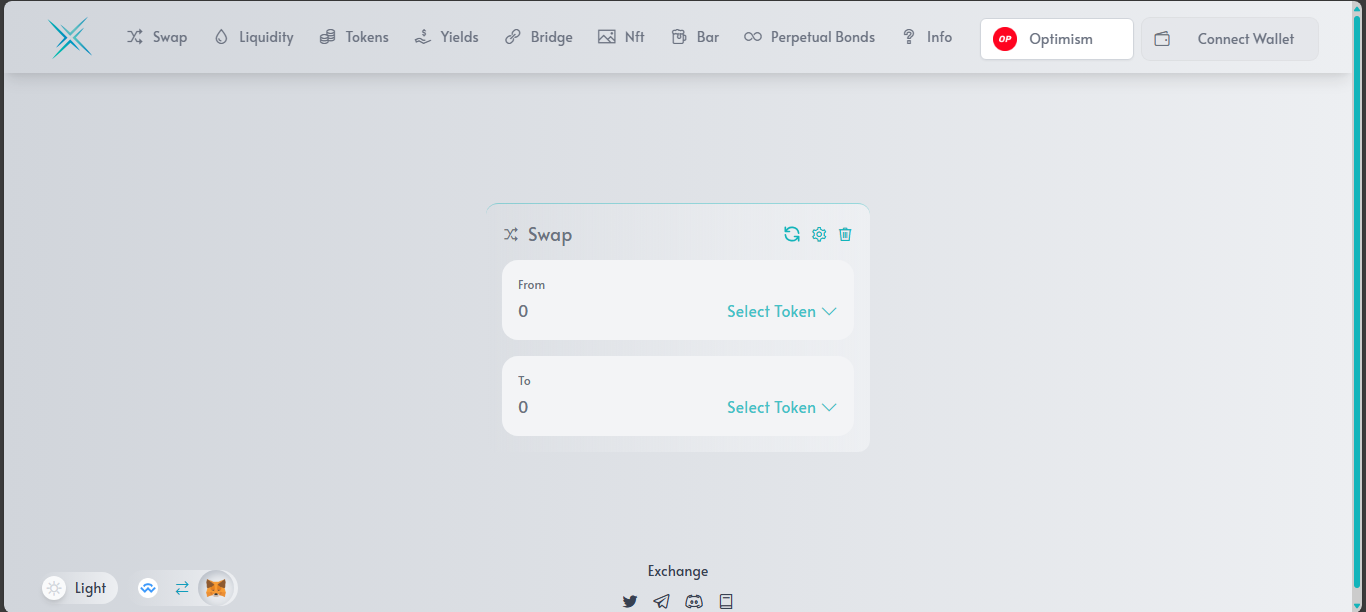
Task: Open the Optimism network selector
Action: coord(1056,39)
